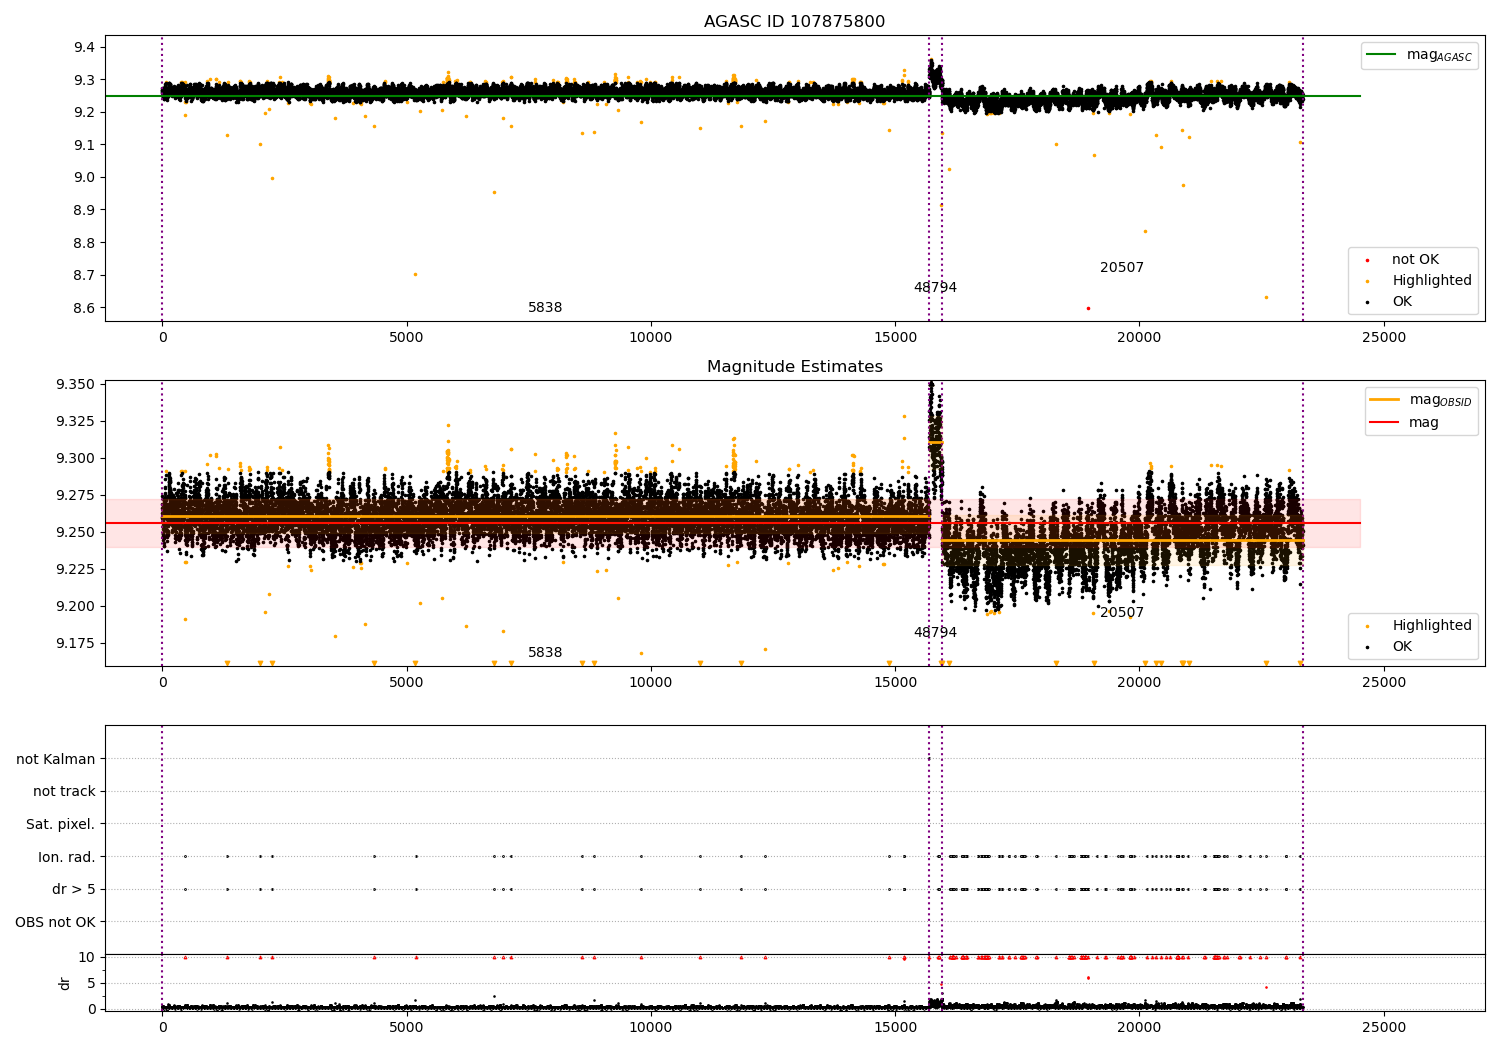Click the '9.350' y-axis tick label
1500x1050 pixels.
point(75,385)
